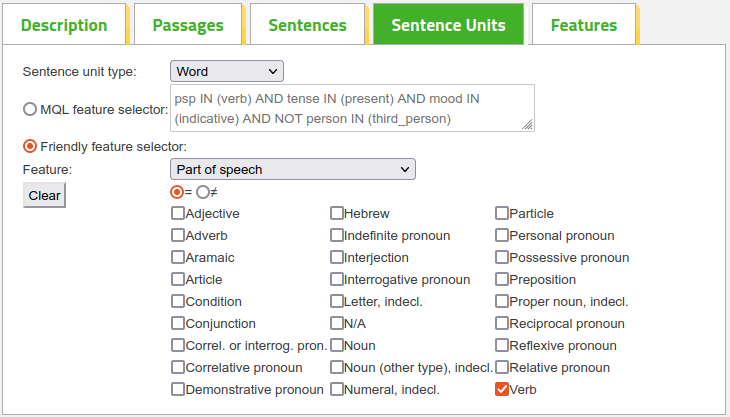The height and width of the screenshot is (417, 730).
Task: Open the Passages tab
Action: pyautogui.click(x=188, y=25)
